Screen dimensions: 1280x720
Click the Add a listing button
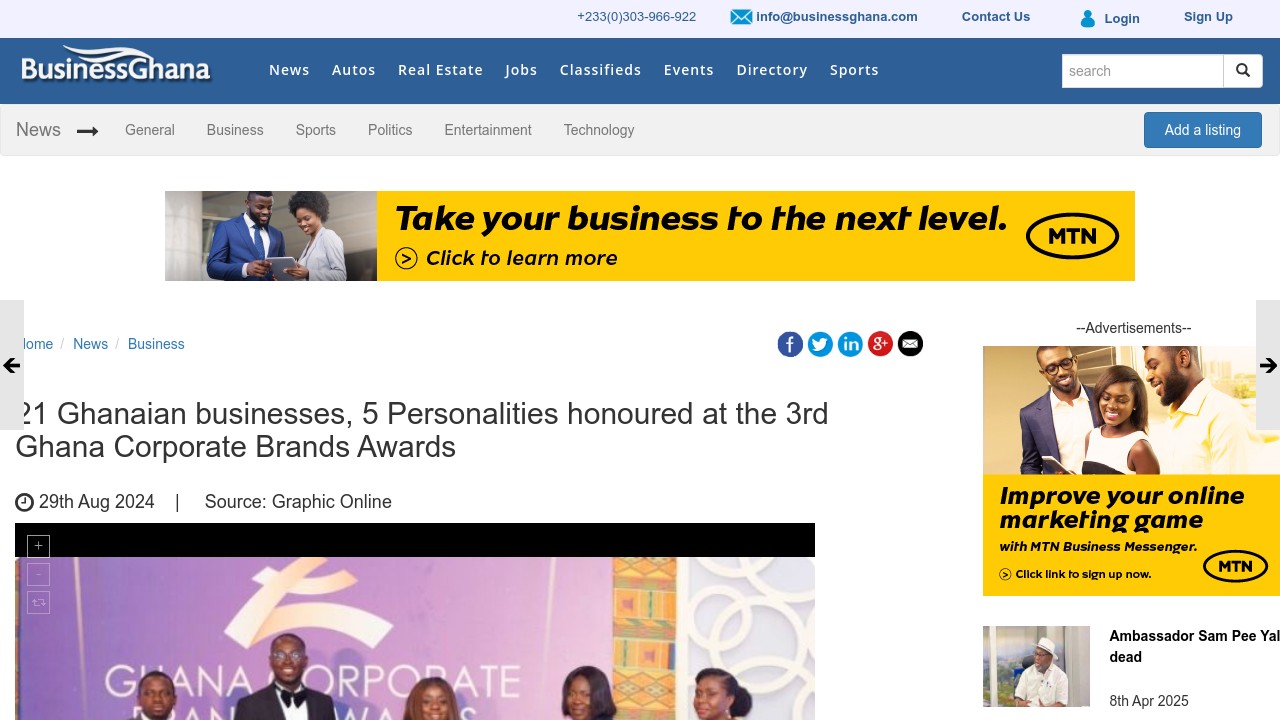1202,130
